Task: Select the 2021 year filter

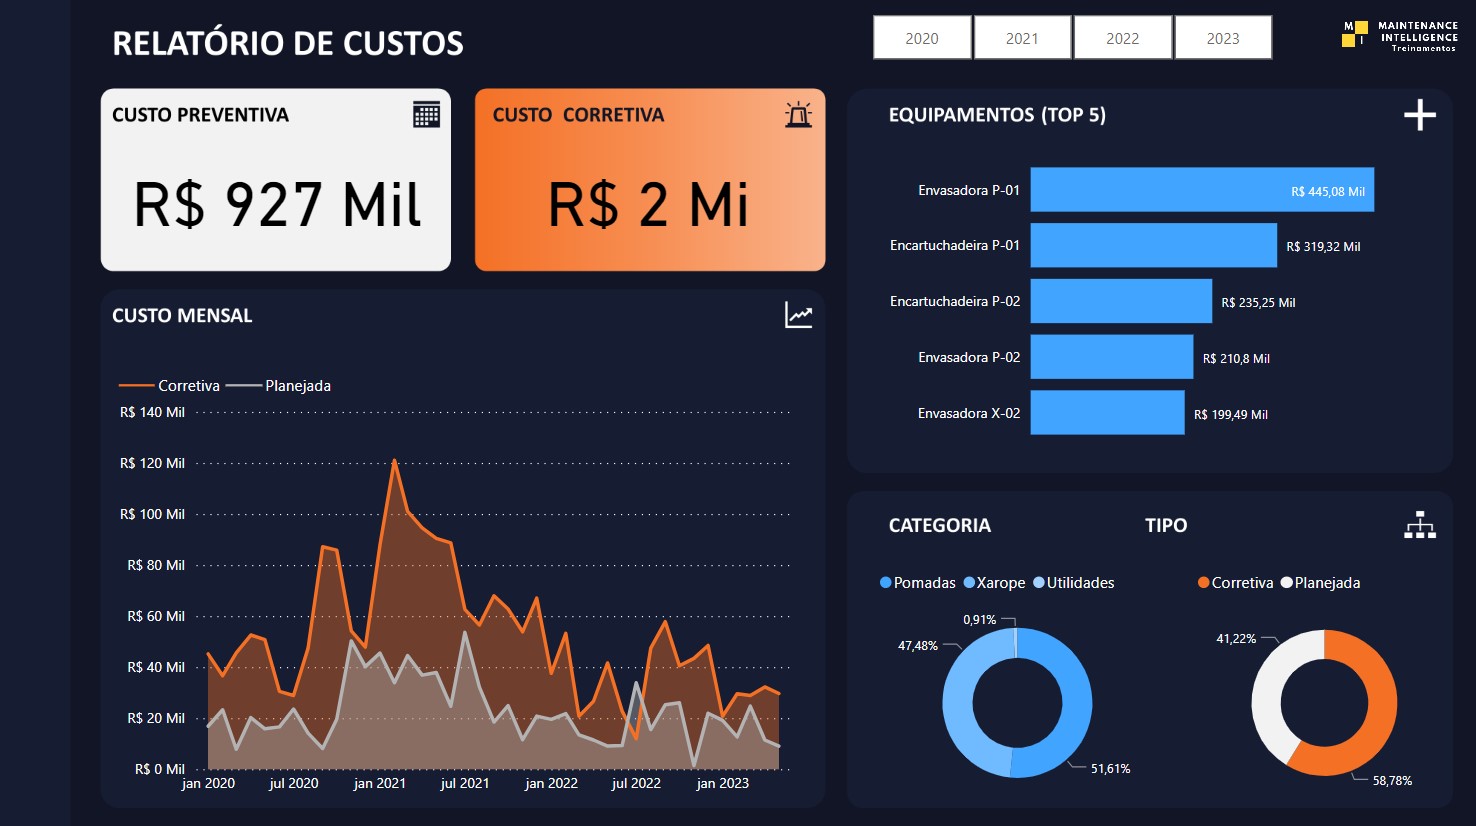Action: tap(1022, 37)
